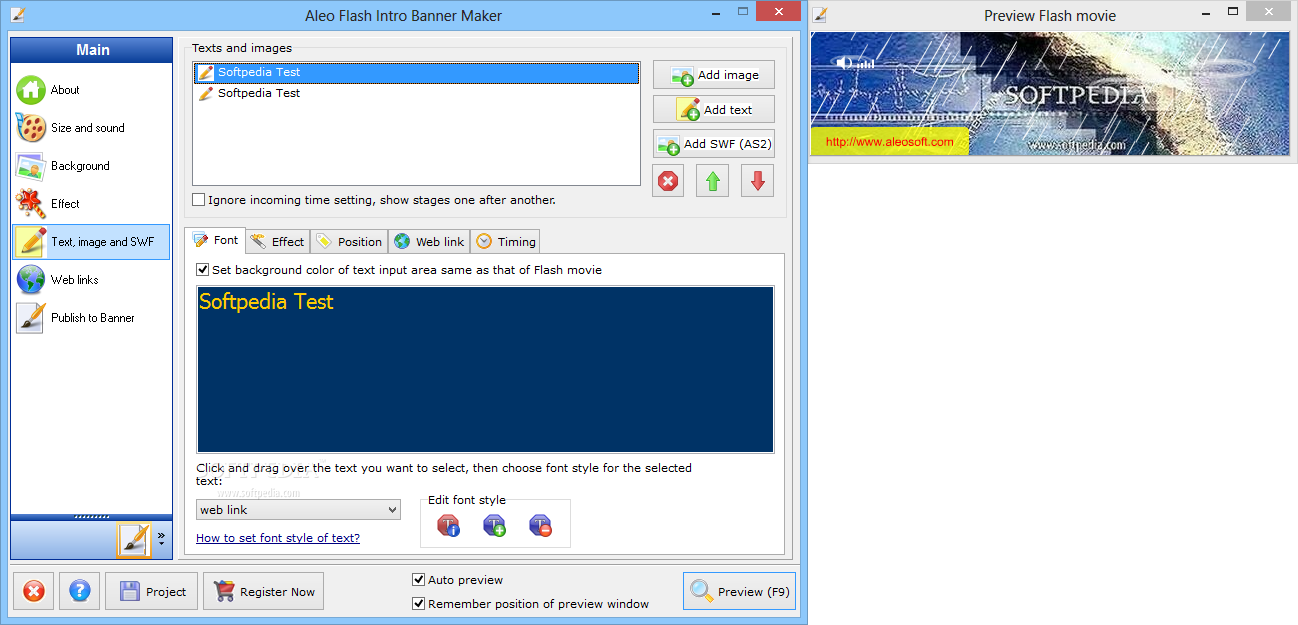Click app icon in Preview Flash movie window
The width and height of the screenshot is (1298, 625).
coord(819,15)
